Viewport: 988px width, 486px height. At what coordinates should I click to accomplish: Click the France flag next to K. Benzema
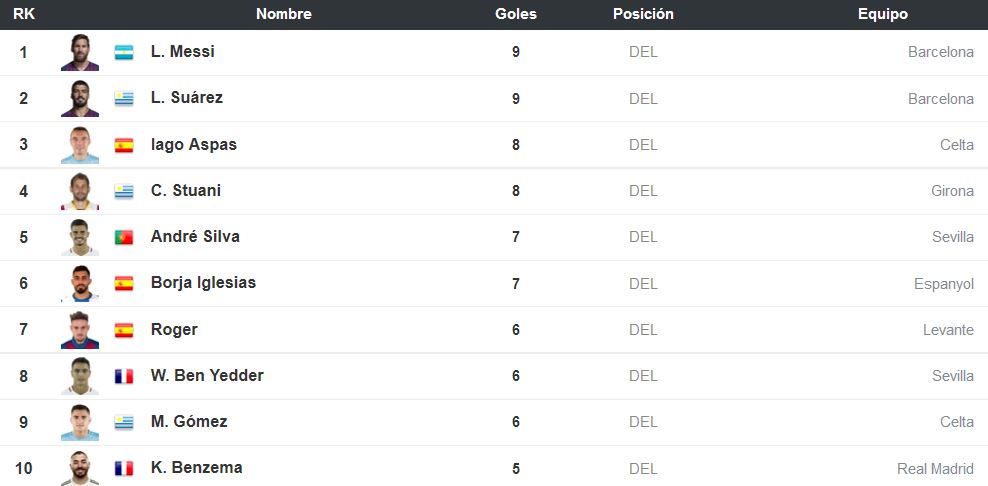pyautogui.click(x=124, y=468)
